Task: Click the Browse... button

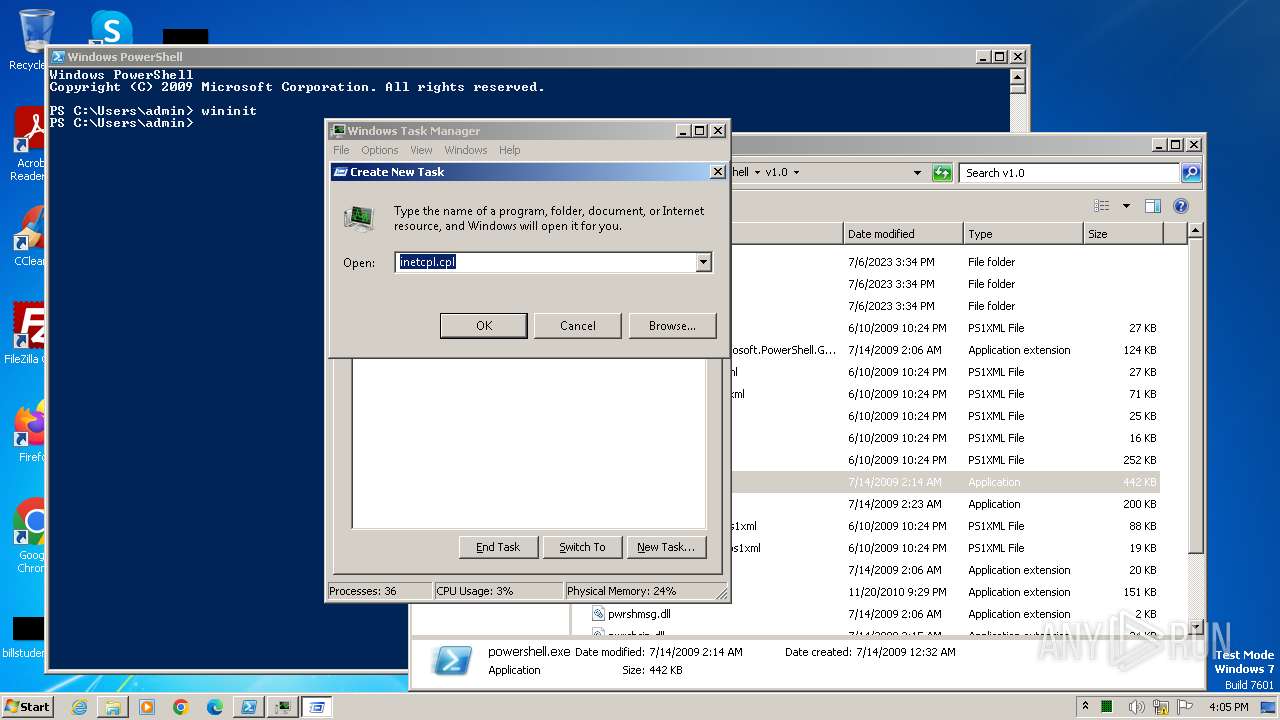Action: pos(672,325)
